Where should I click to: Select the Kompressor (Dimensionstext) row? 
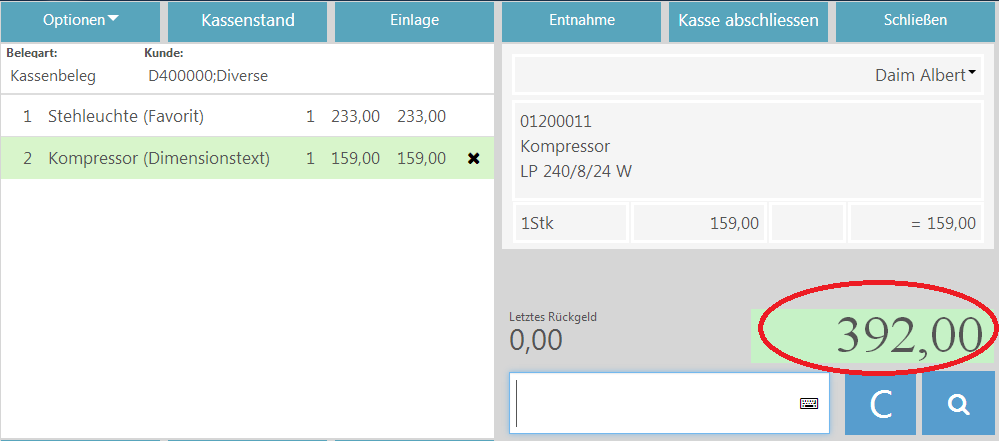(x=158, y=158)
